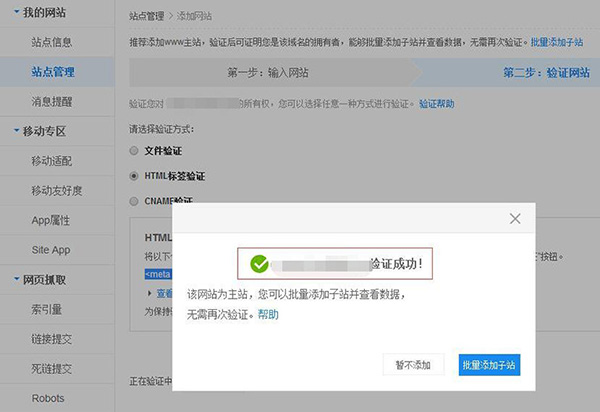Choose the CNAME验证 radio option
Screen dimensions: 600x412
135,201
